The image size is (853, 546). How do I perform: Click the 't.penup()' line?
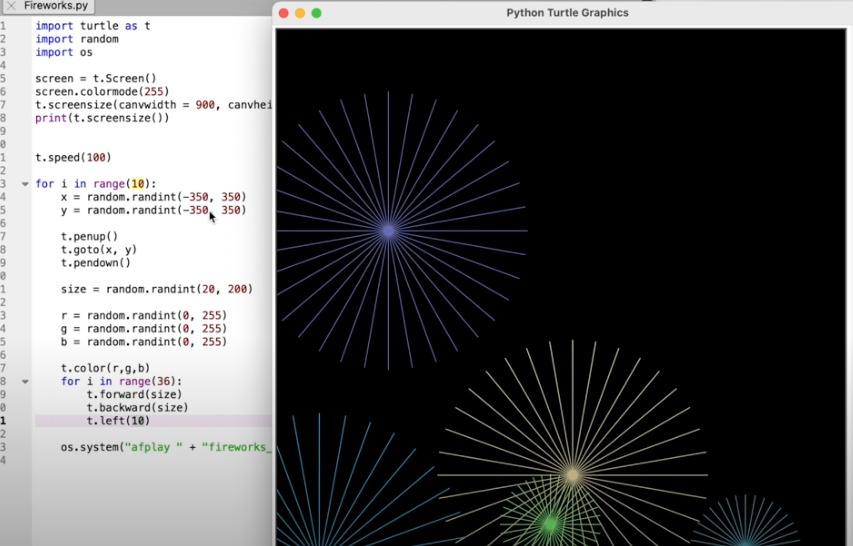89,237
